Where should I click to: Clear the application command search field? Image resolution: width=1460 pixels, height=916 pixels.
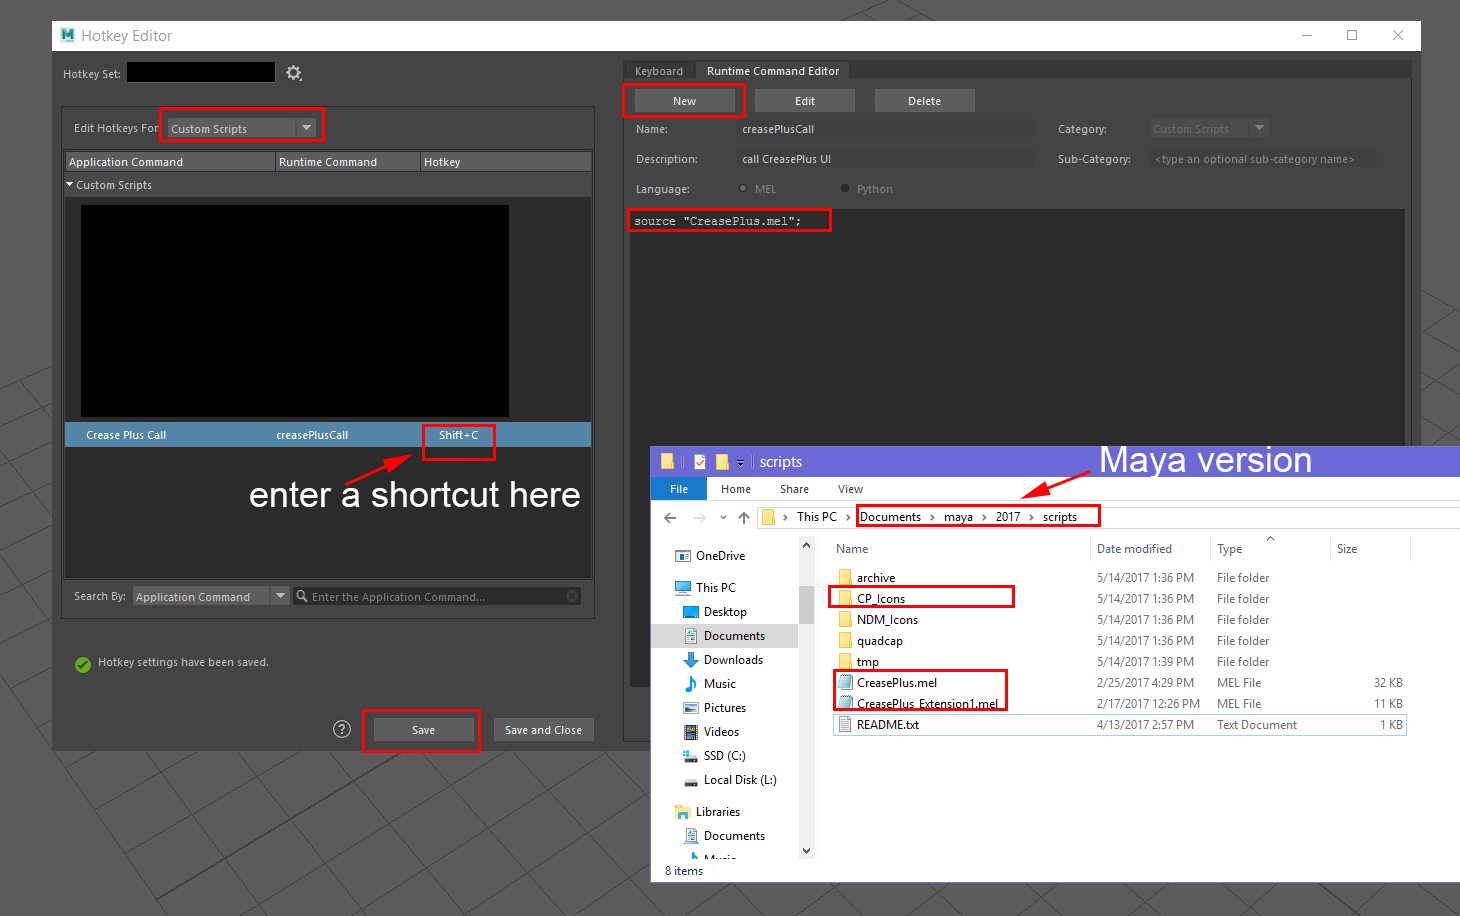point(572,596)
